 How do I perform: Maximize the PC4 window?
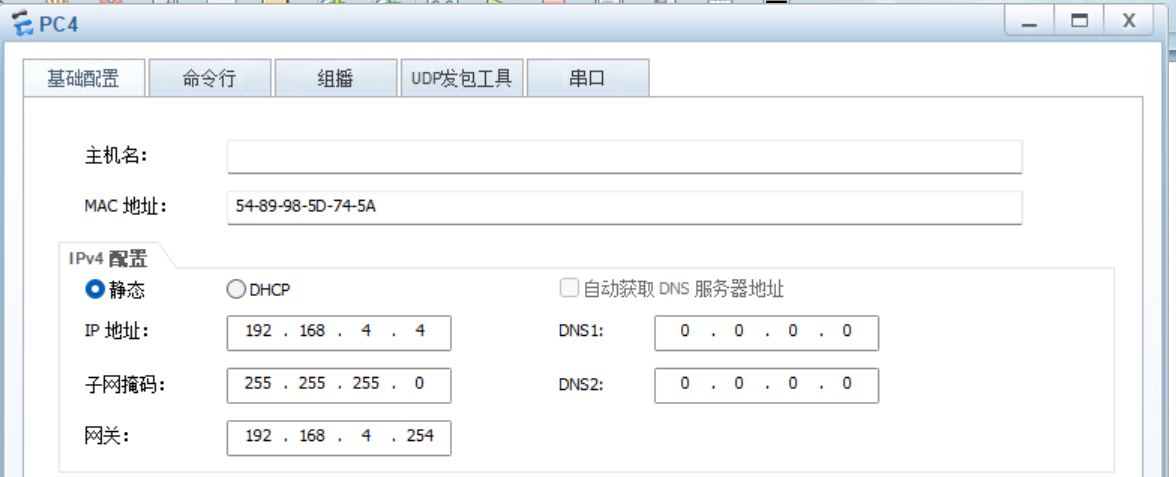pos(1079,21)
